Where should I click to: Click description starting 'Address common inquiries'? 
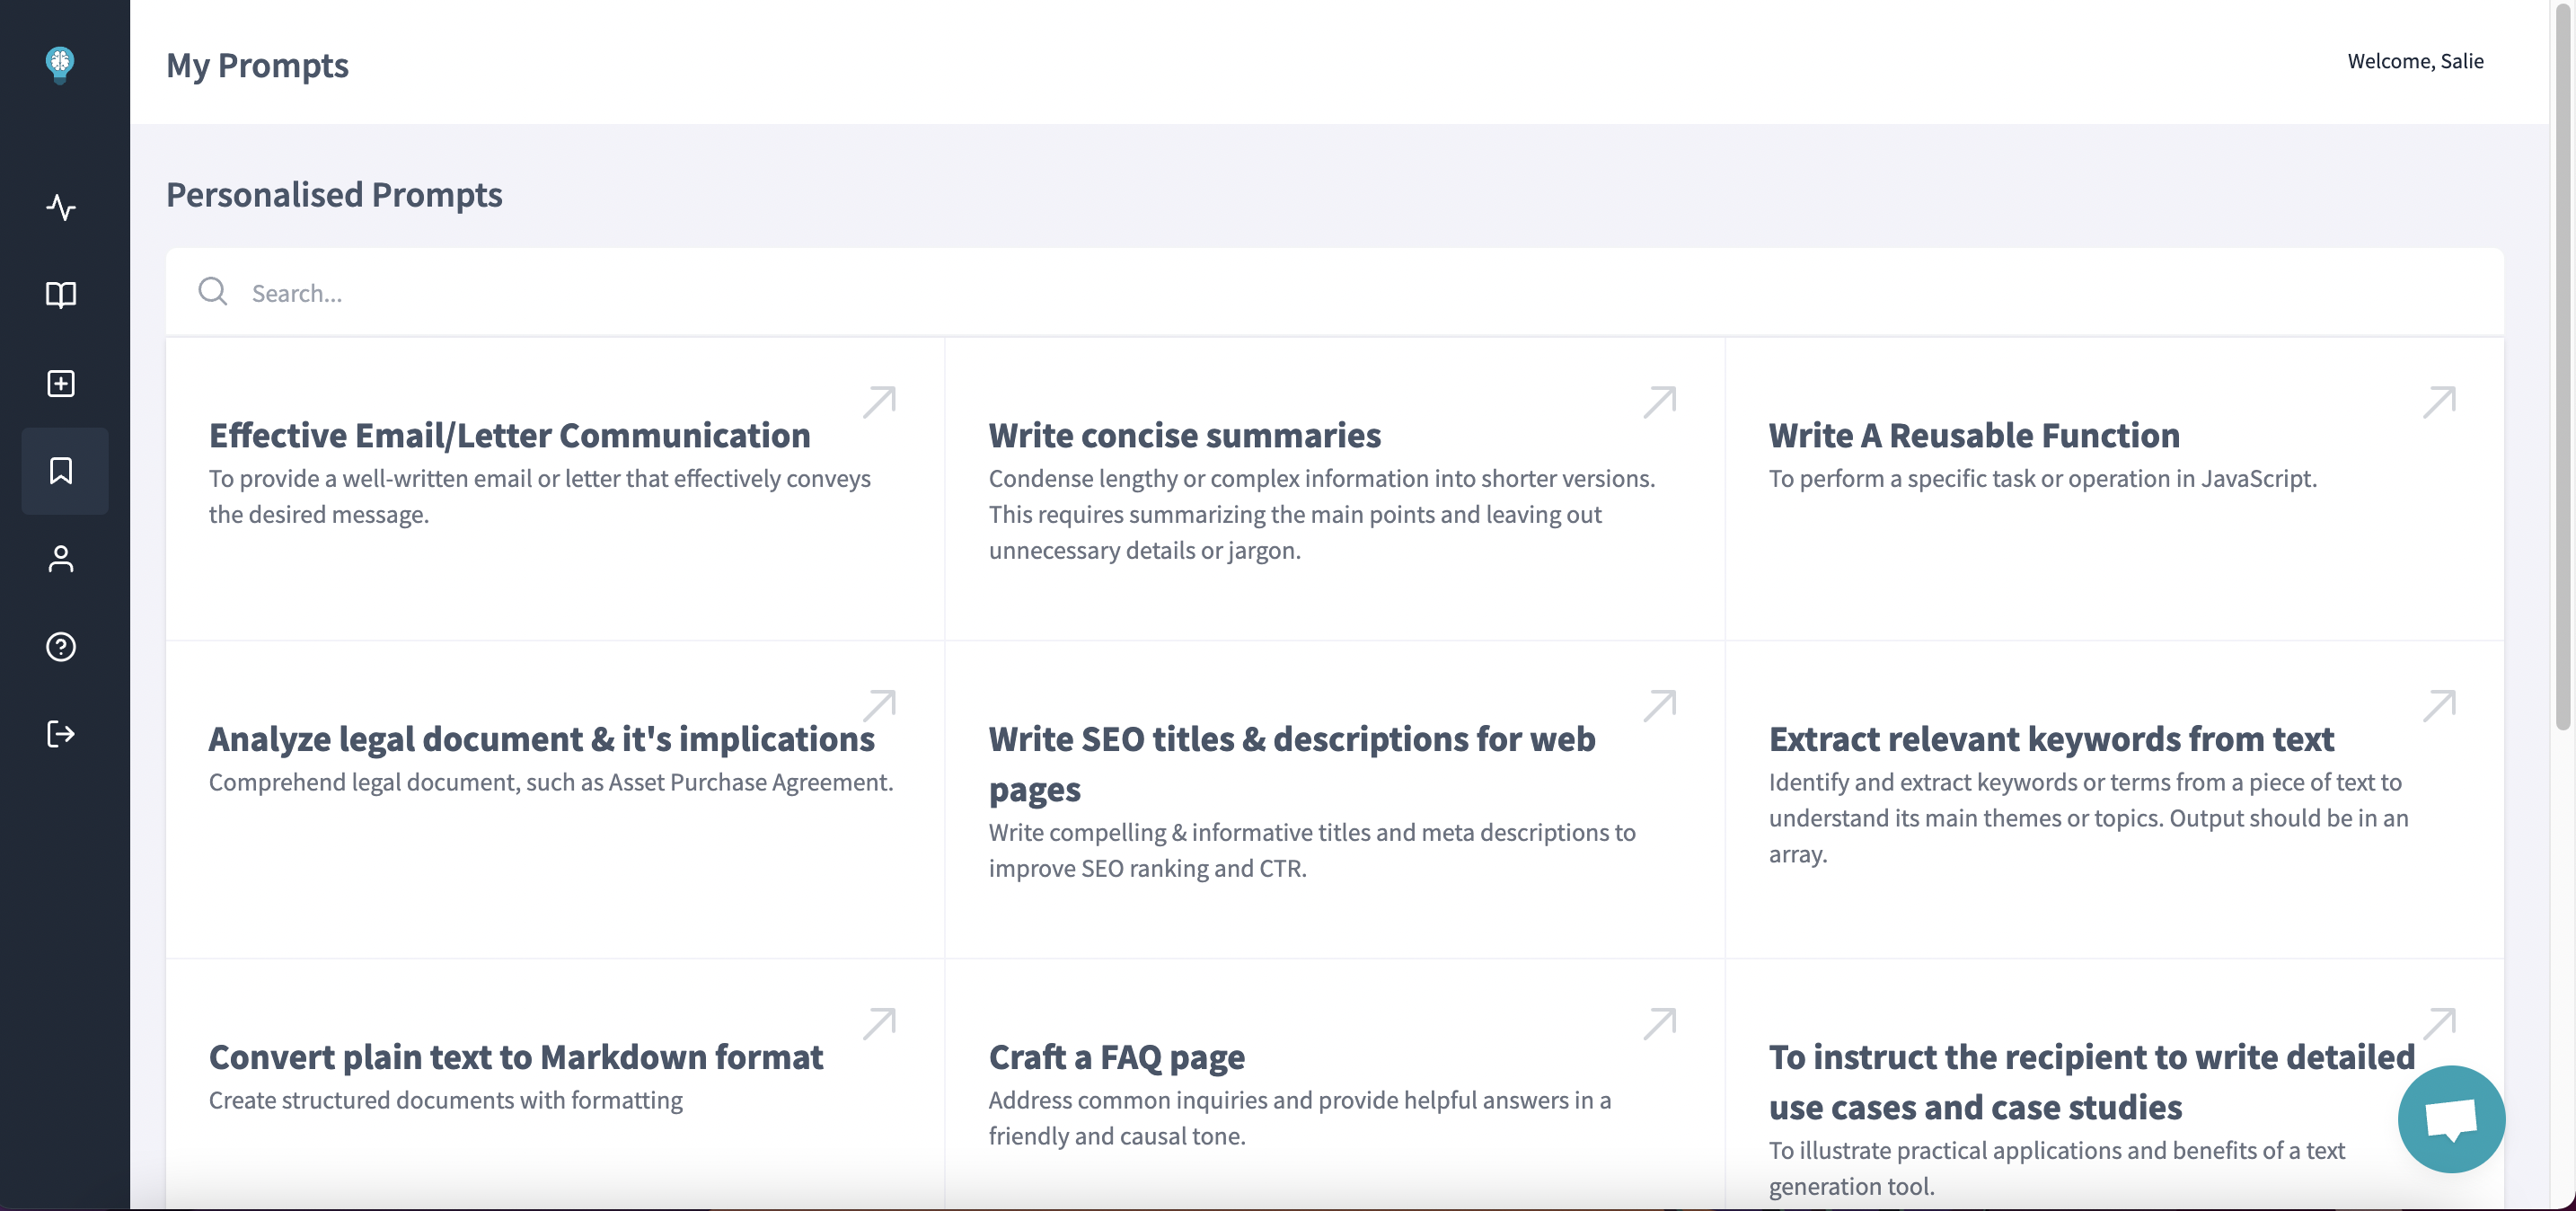click(x=1299, y=1119)
